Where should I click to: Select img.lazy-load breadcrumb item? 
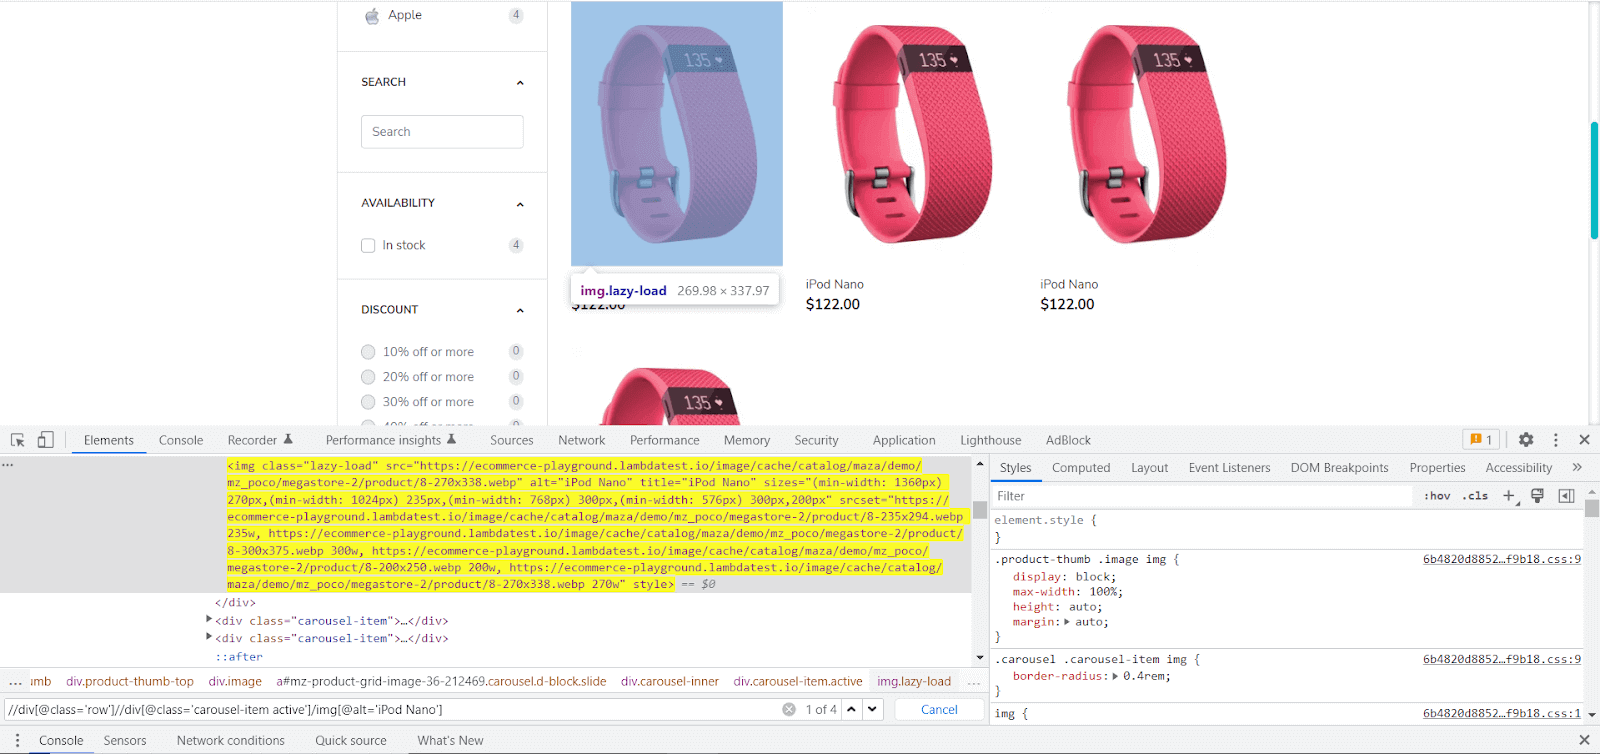point(914,682)
